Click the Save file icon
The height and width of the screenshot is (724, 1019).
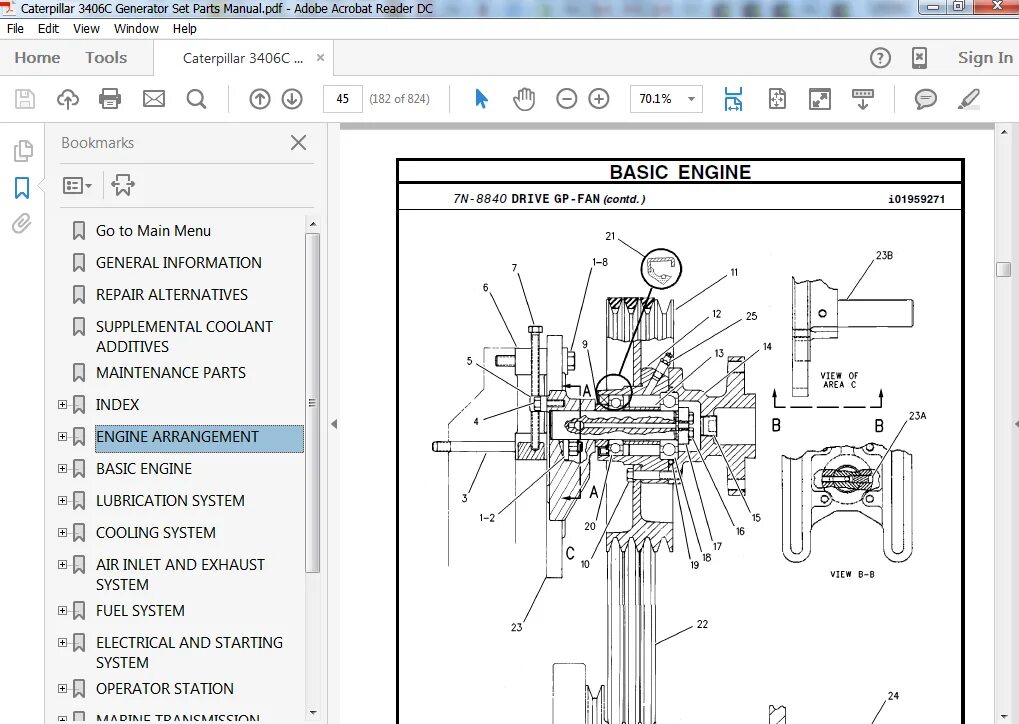(x=25, y=99)
